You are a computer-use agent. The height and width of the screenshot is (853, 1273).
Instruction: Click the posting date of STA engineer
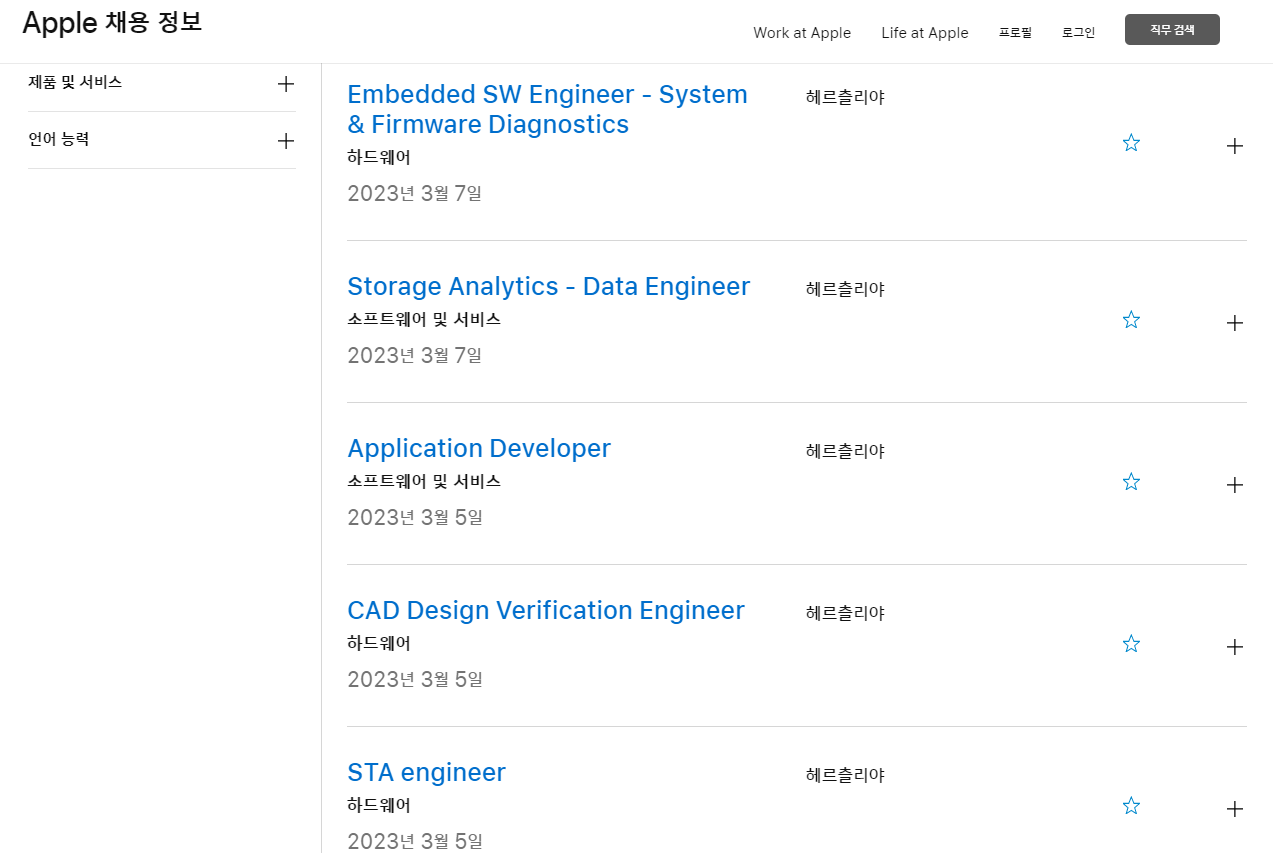click(x=415, y=841)
